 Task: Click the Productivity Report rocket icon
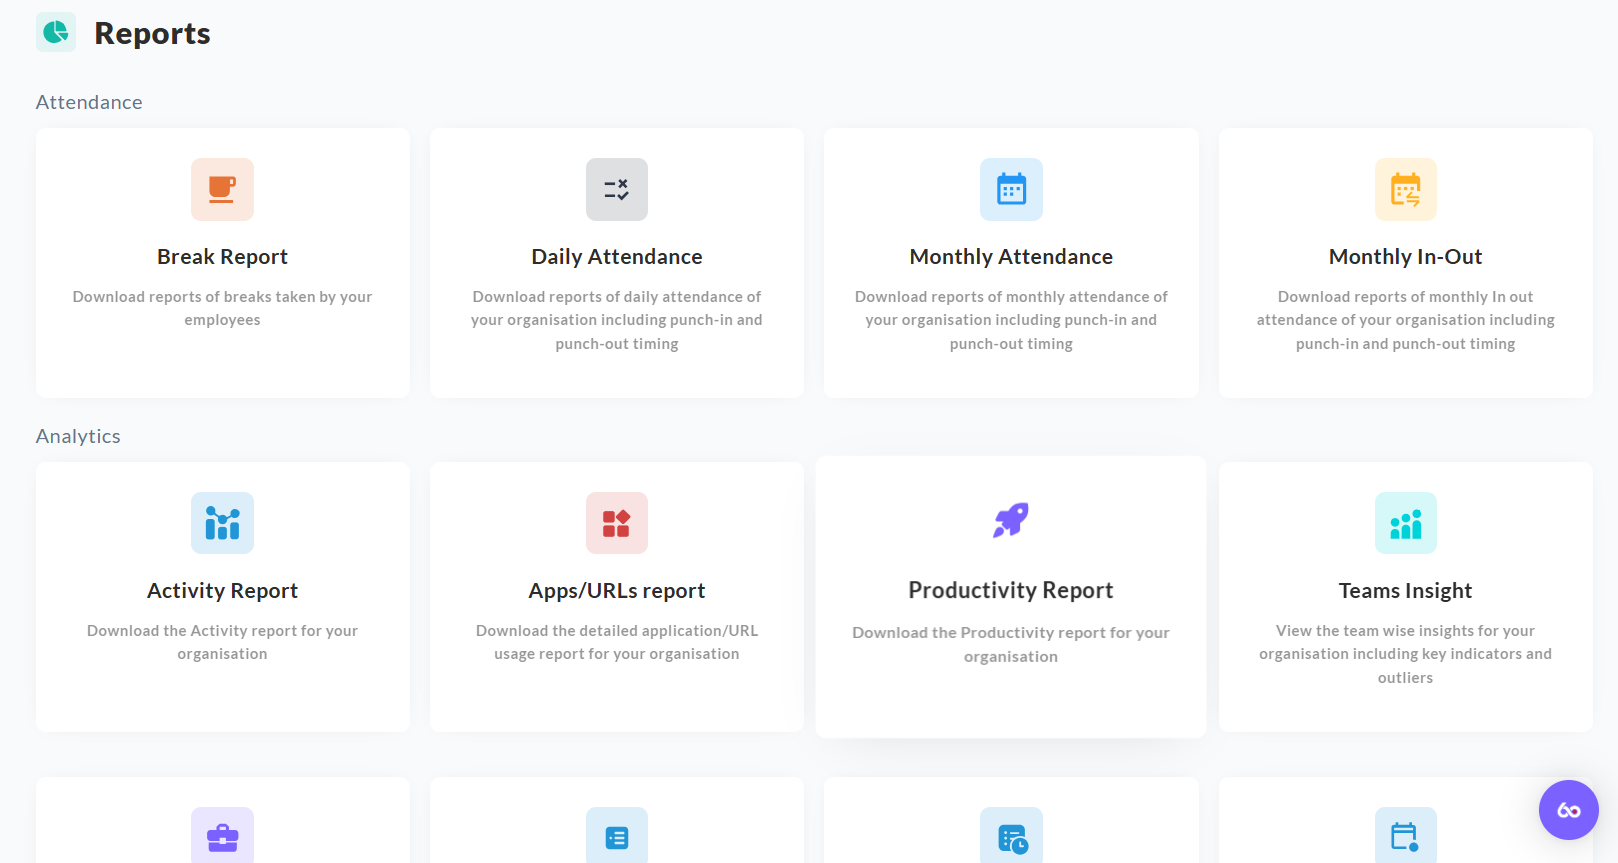tap(1011, 520)
